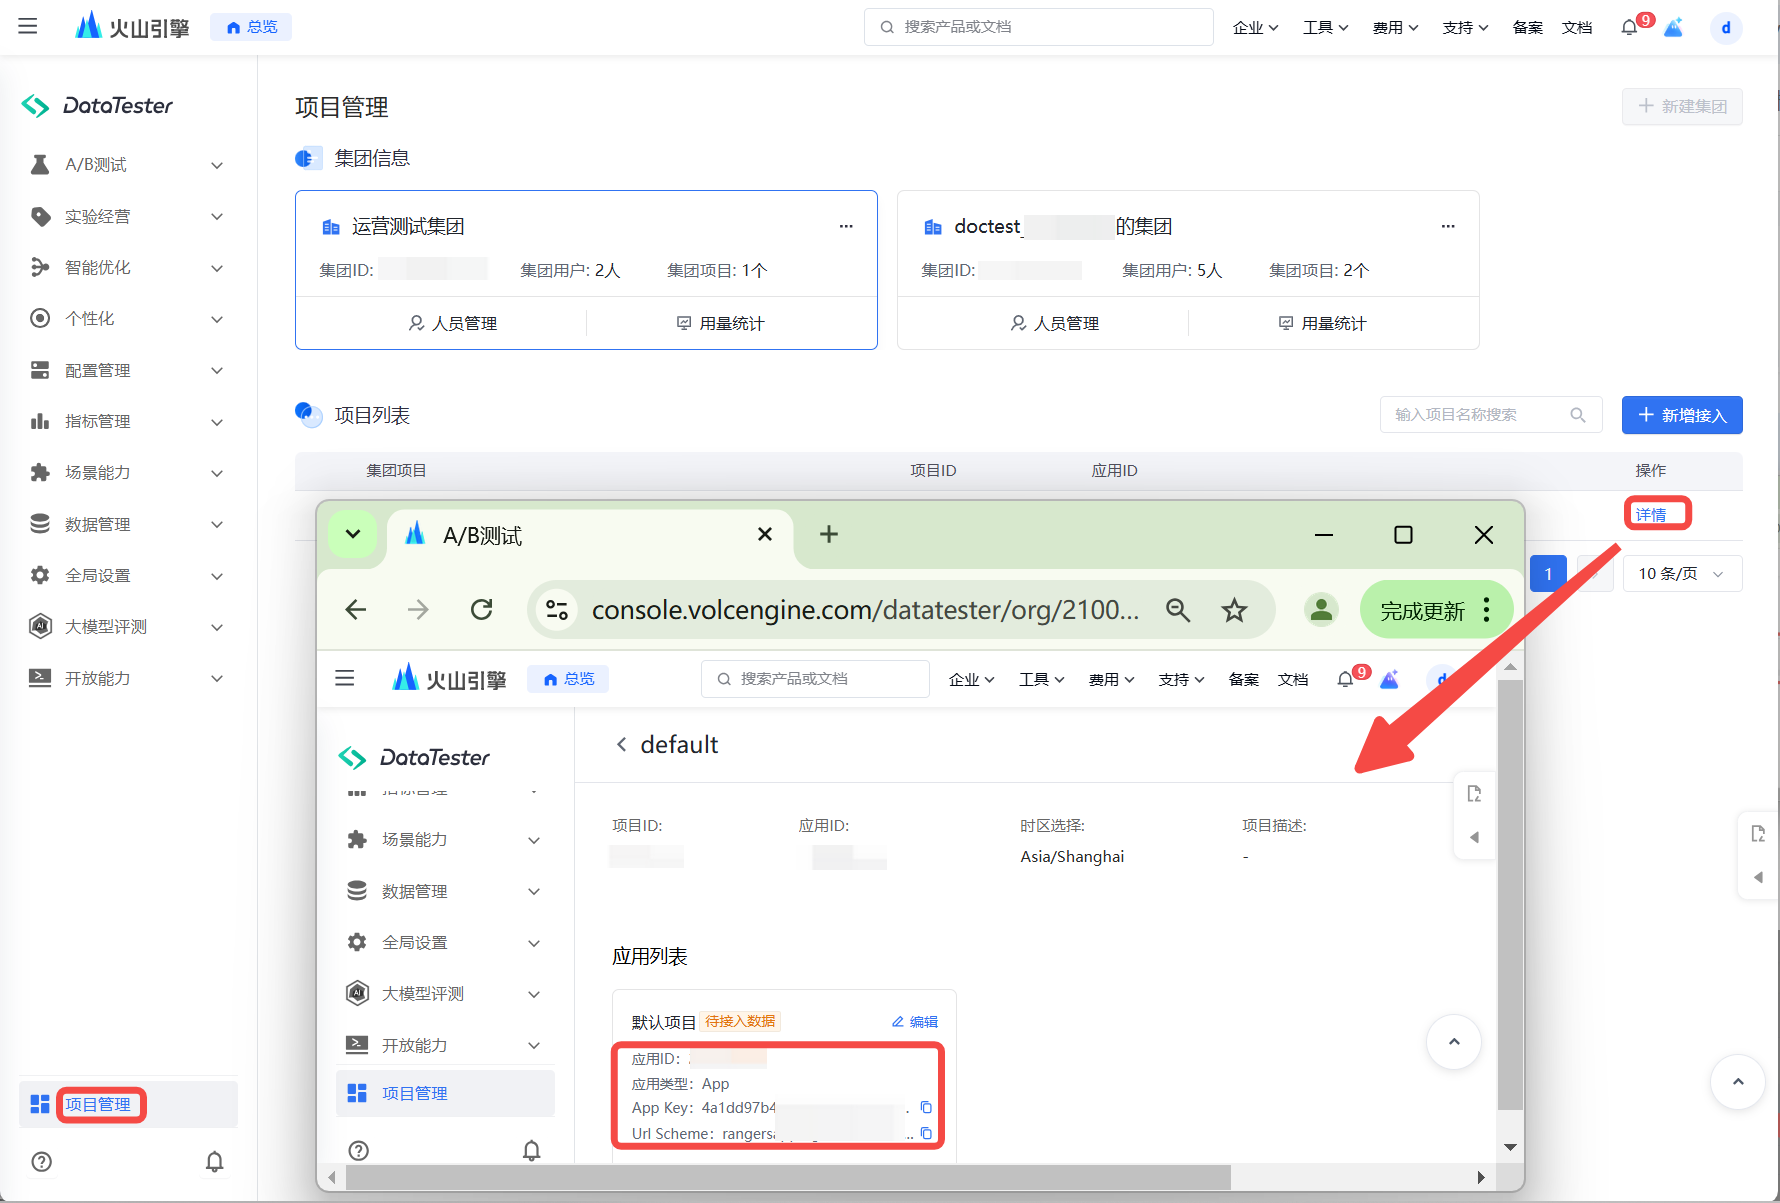The height and width of the screenshot is (1203, 1780).
Task: Expand 场景能力 chevron in the browser window sidebar
Action: 534,840
